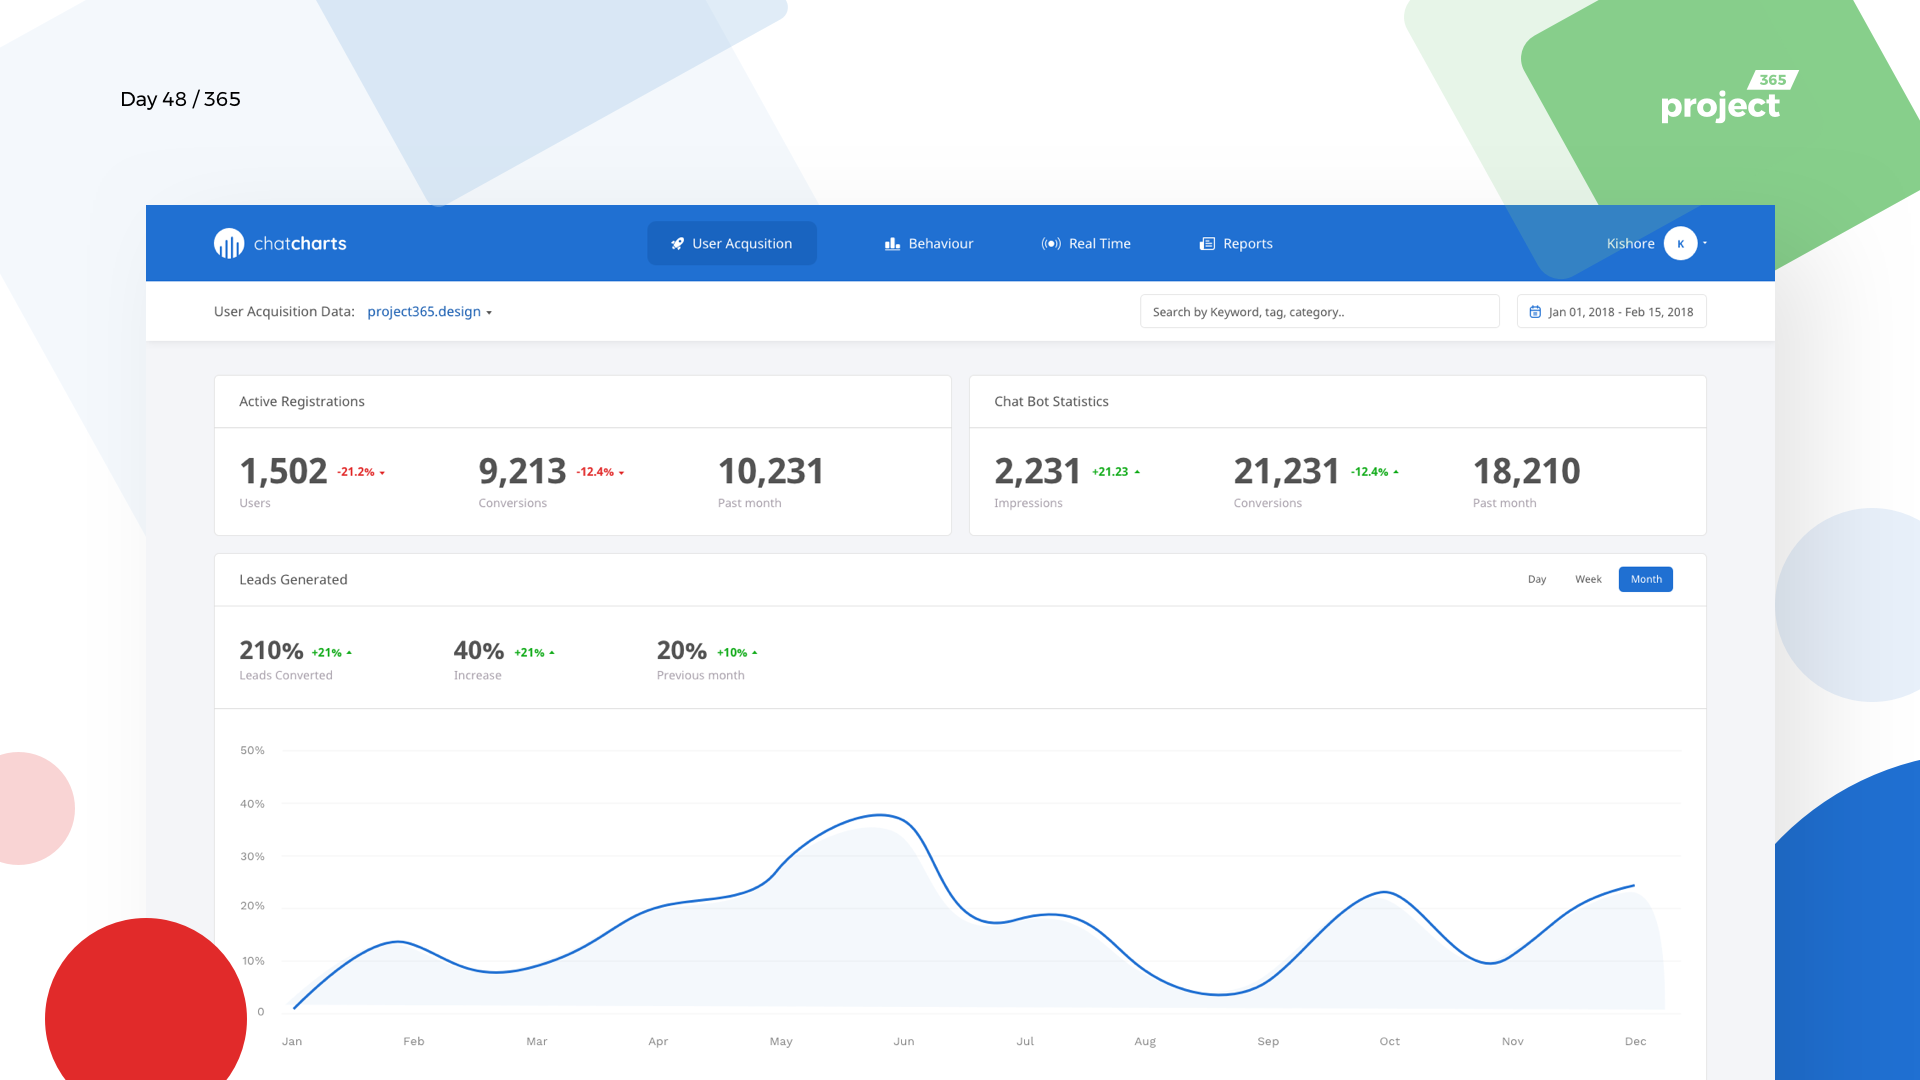
Task: Click the Kishore username
Action: pyautogui.click(x=1630, y=243)
